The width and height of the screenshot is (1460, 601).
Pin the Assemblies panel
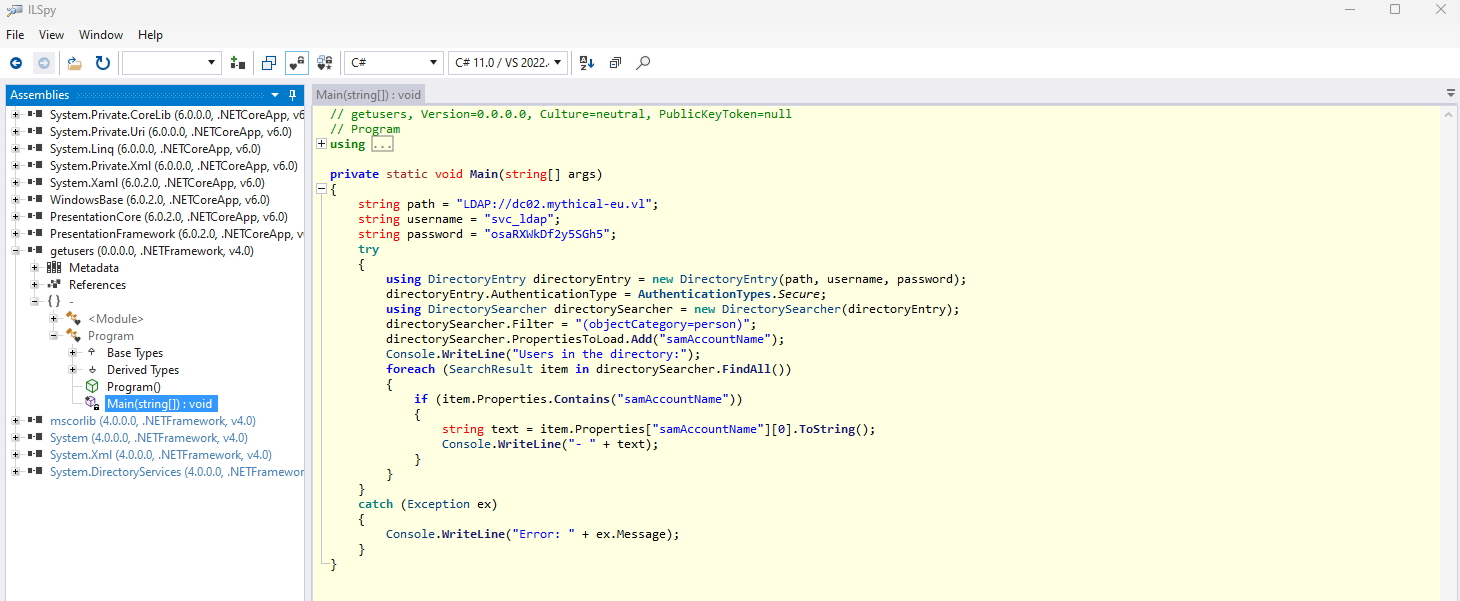[x=293, y=95]
